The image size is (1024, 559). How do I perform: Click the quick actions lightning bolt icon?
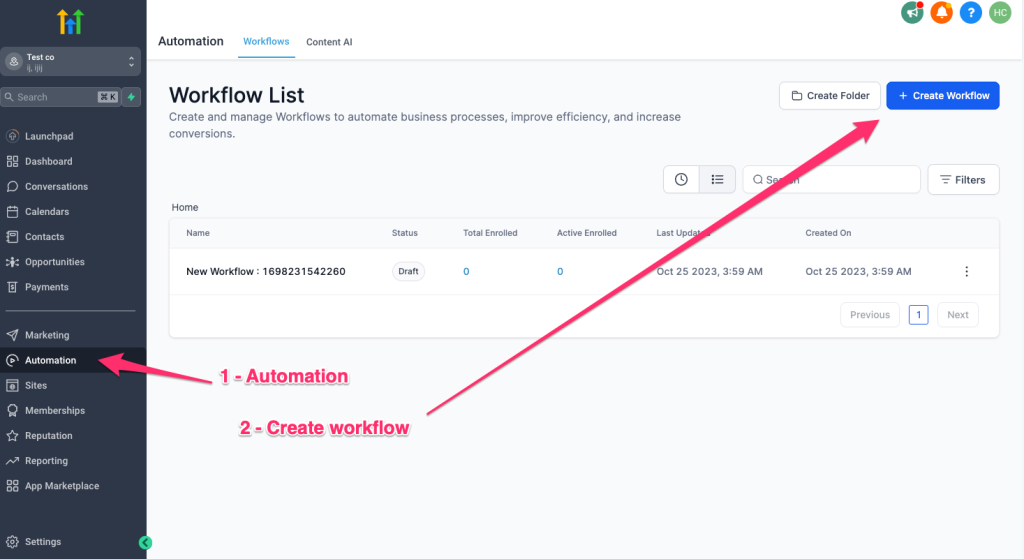[x=131, y=97]
